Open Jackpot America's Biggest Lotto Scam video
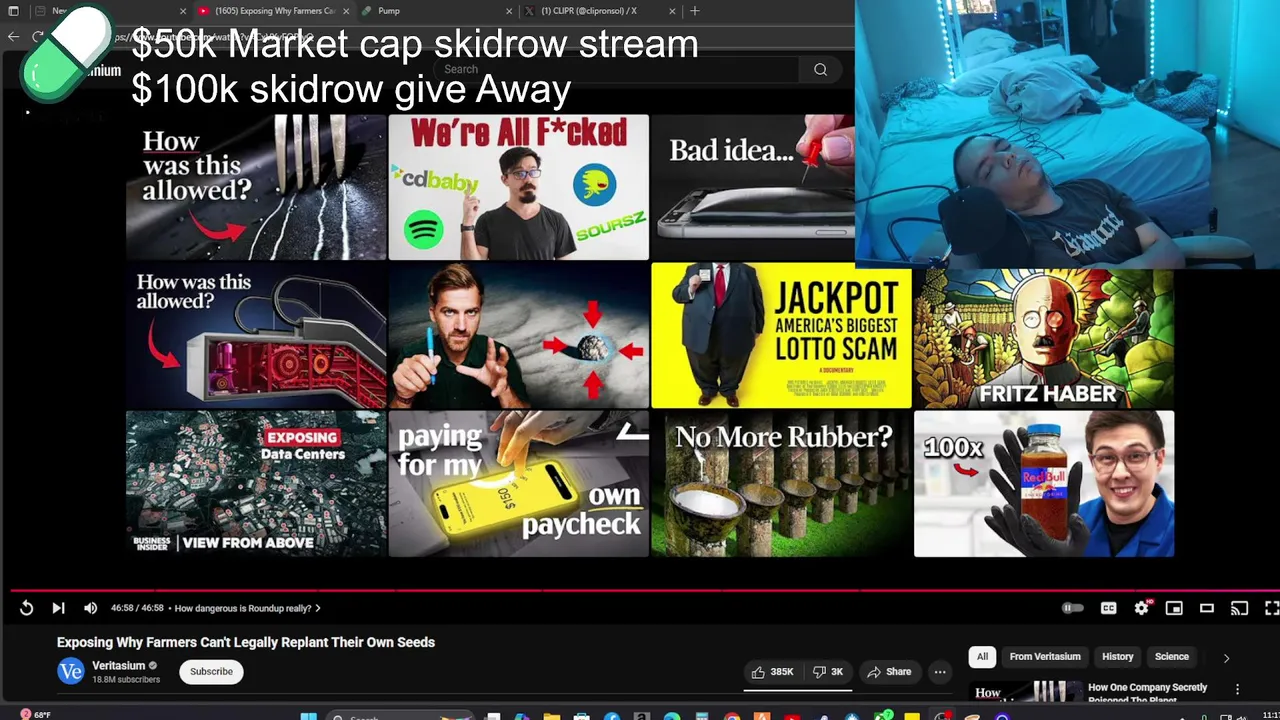This screenshot has height=720, width=1280. [781, 335]
